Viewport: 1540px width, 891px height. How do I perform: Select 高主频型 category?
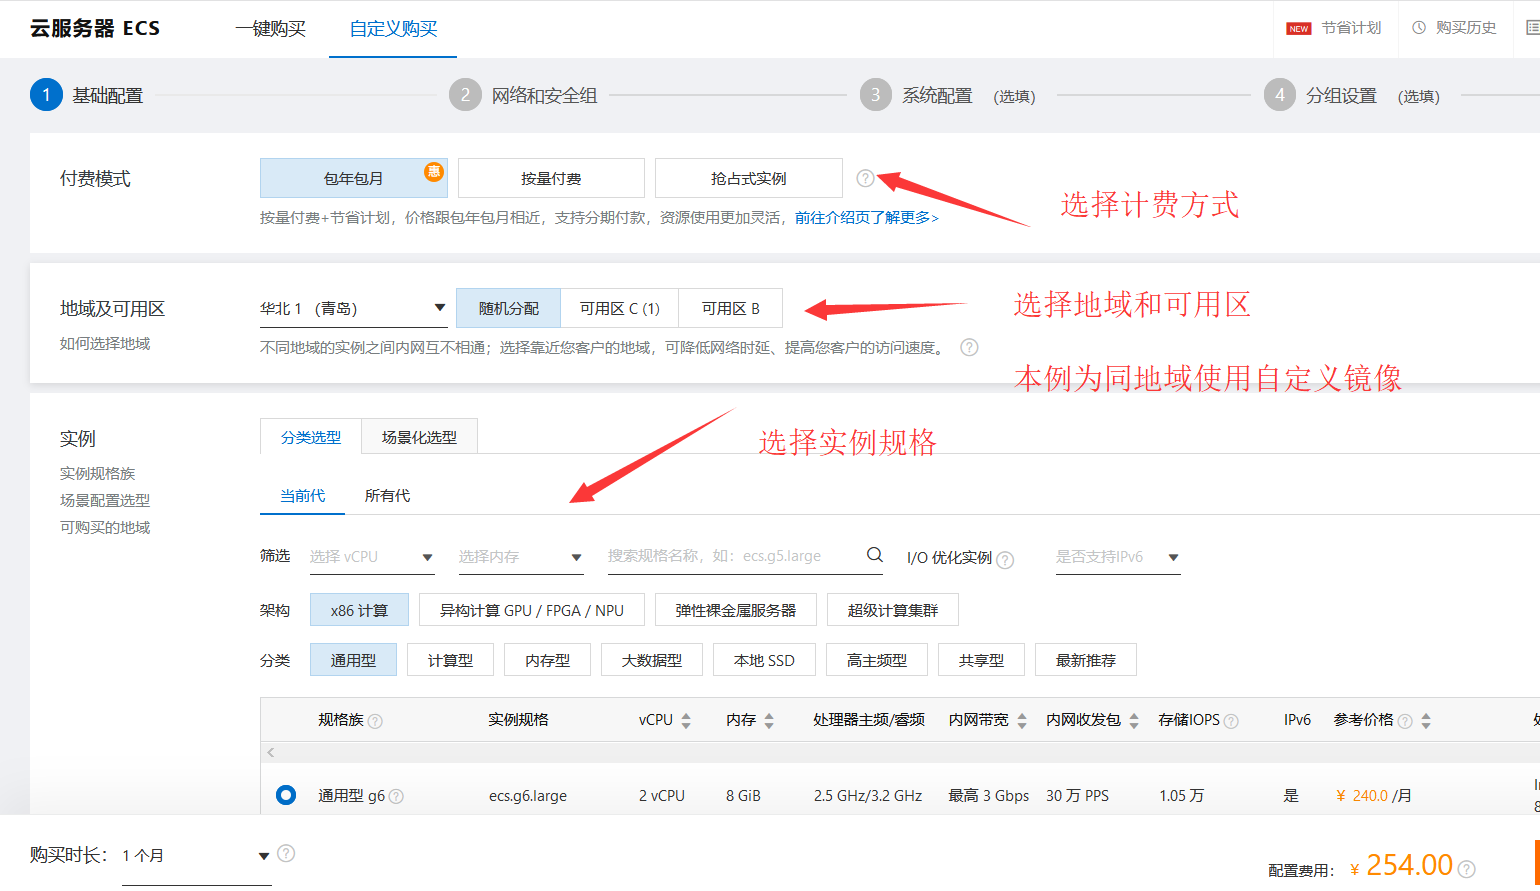[877, 660]
